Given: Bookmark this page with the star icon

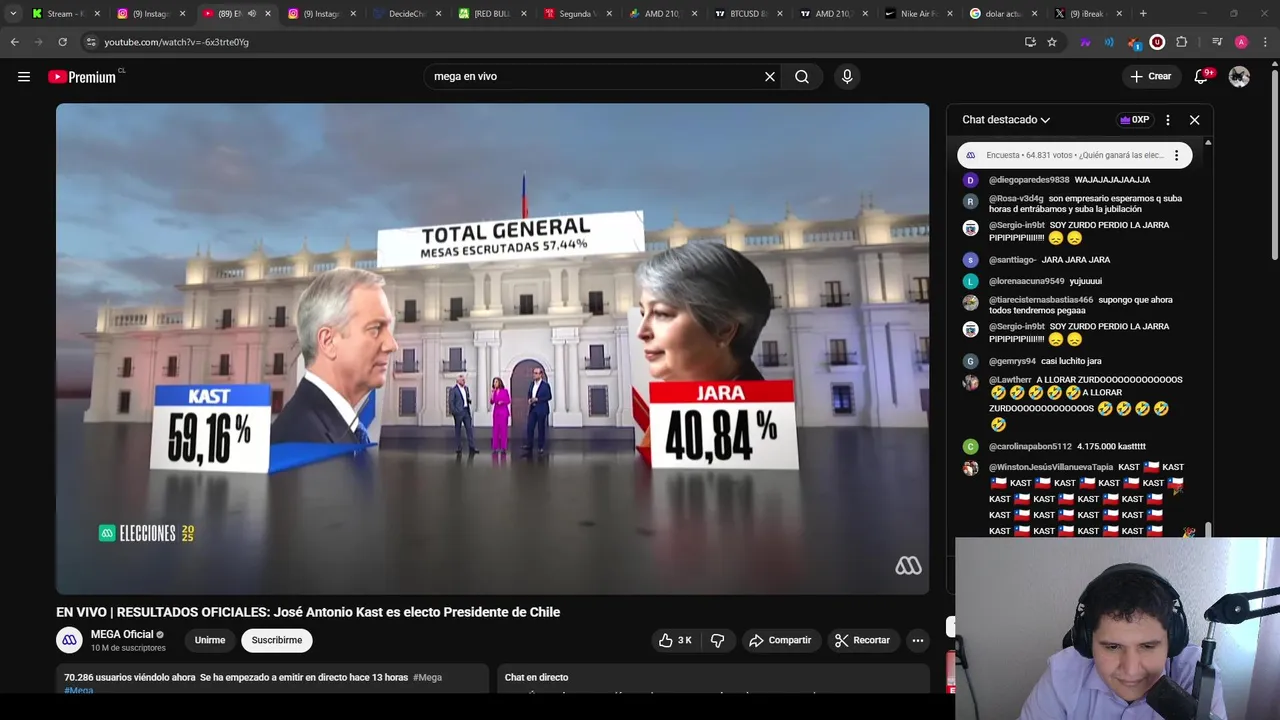Looking at the screenshot, I should (x=1052, y=42).
